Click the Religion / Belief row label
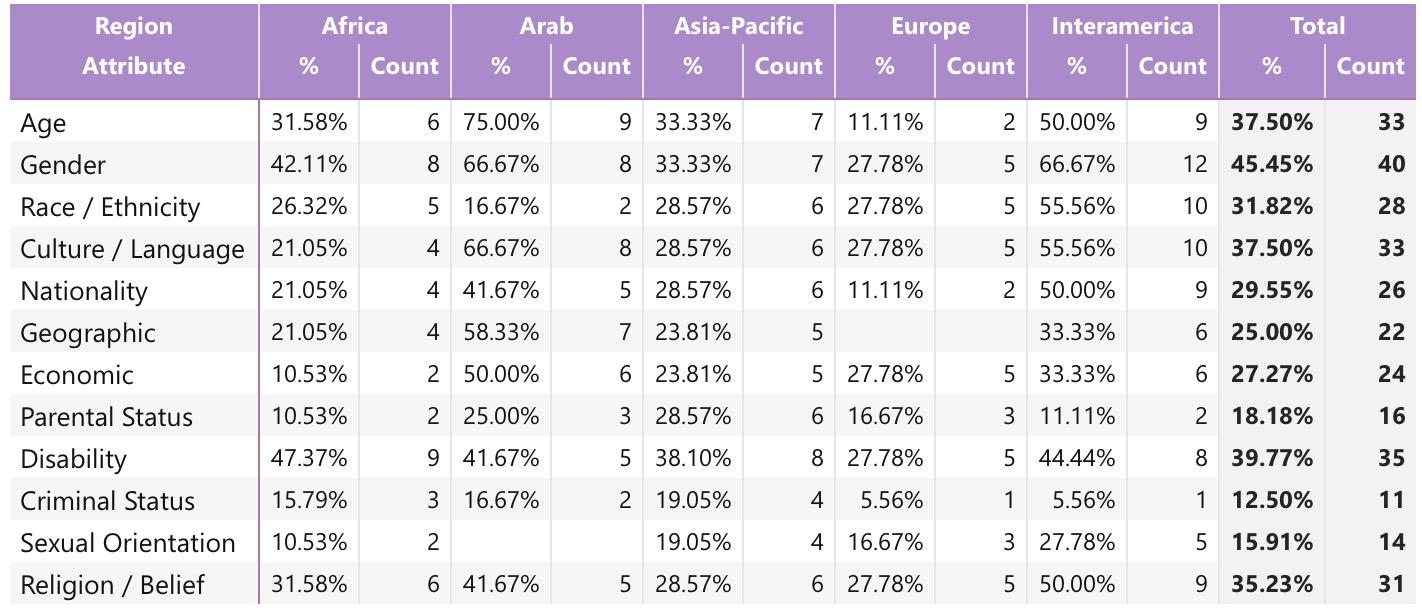Viewport: 1422px width, 608px height. [x=112, y=585]
